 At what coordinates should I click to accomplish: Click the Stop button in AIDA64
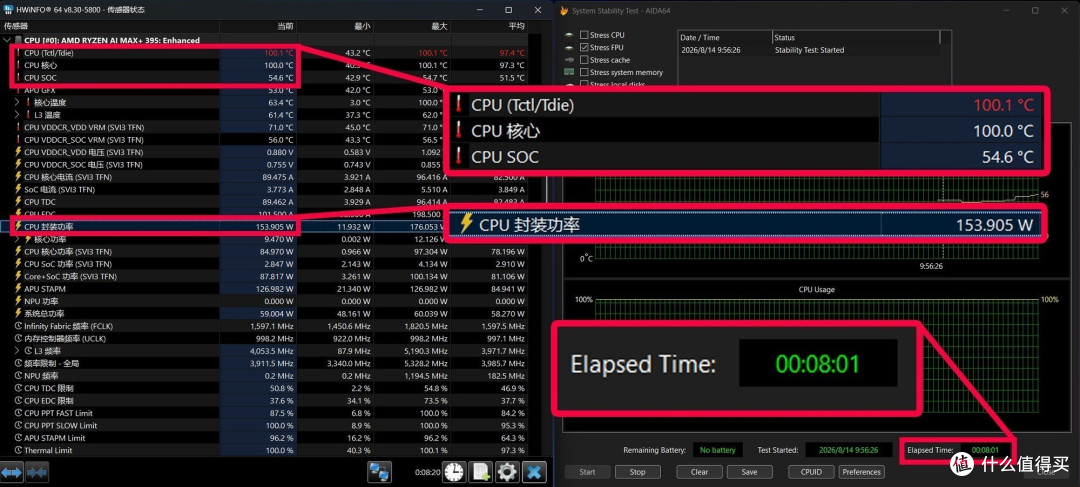(x=637, y=472)
